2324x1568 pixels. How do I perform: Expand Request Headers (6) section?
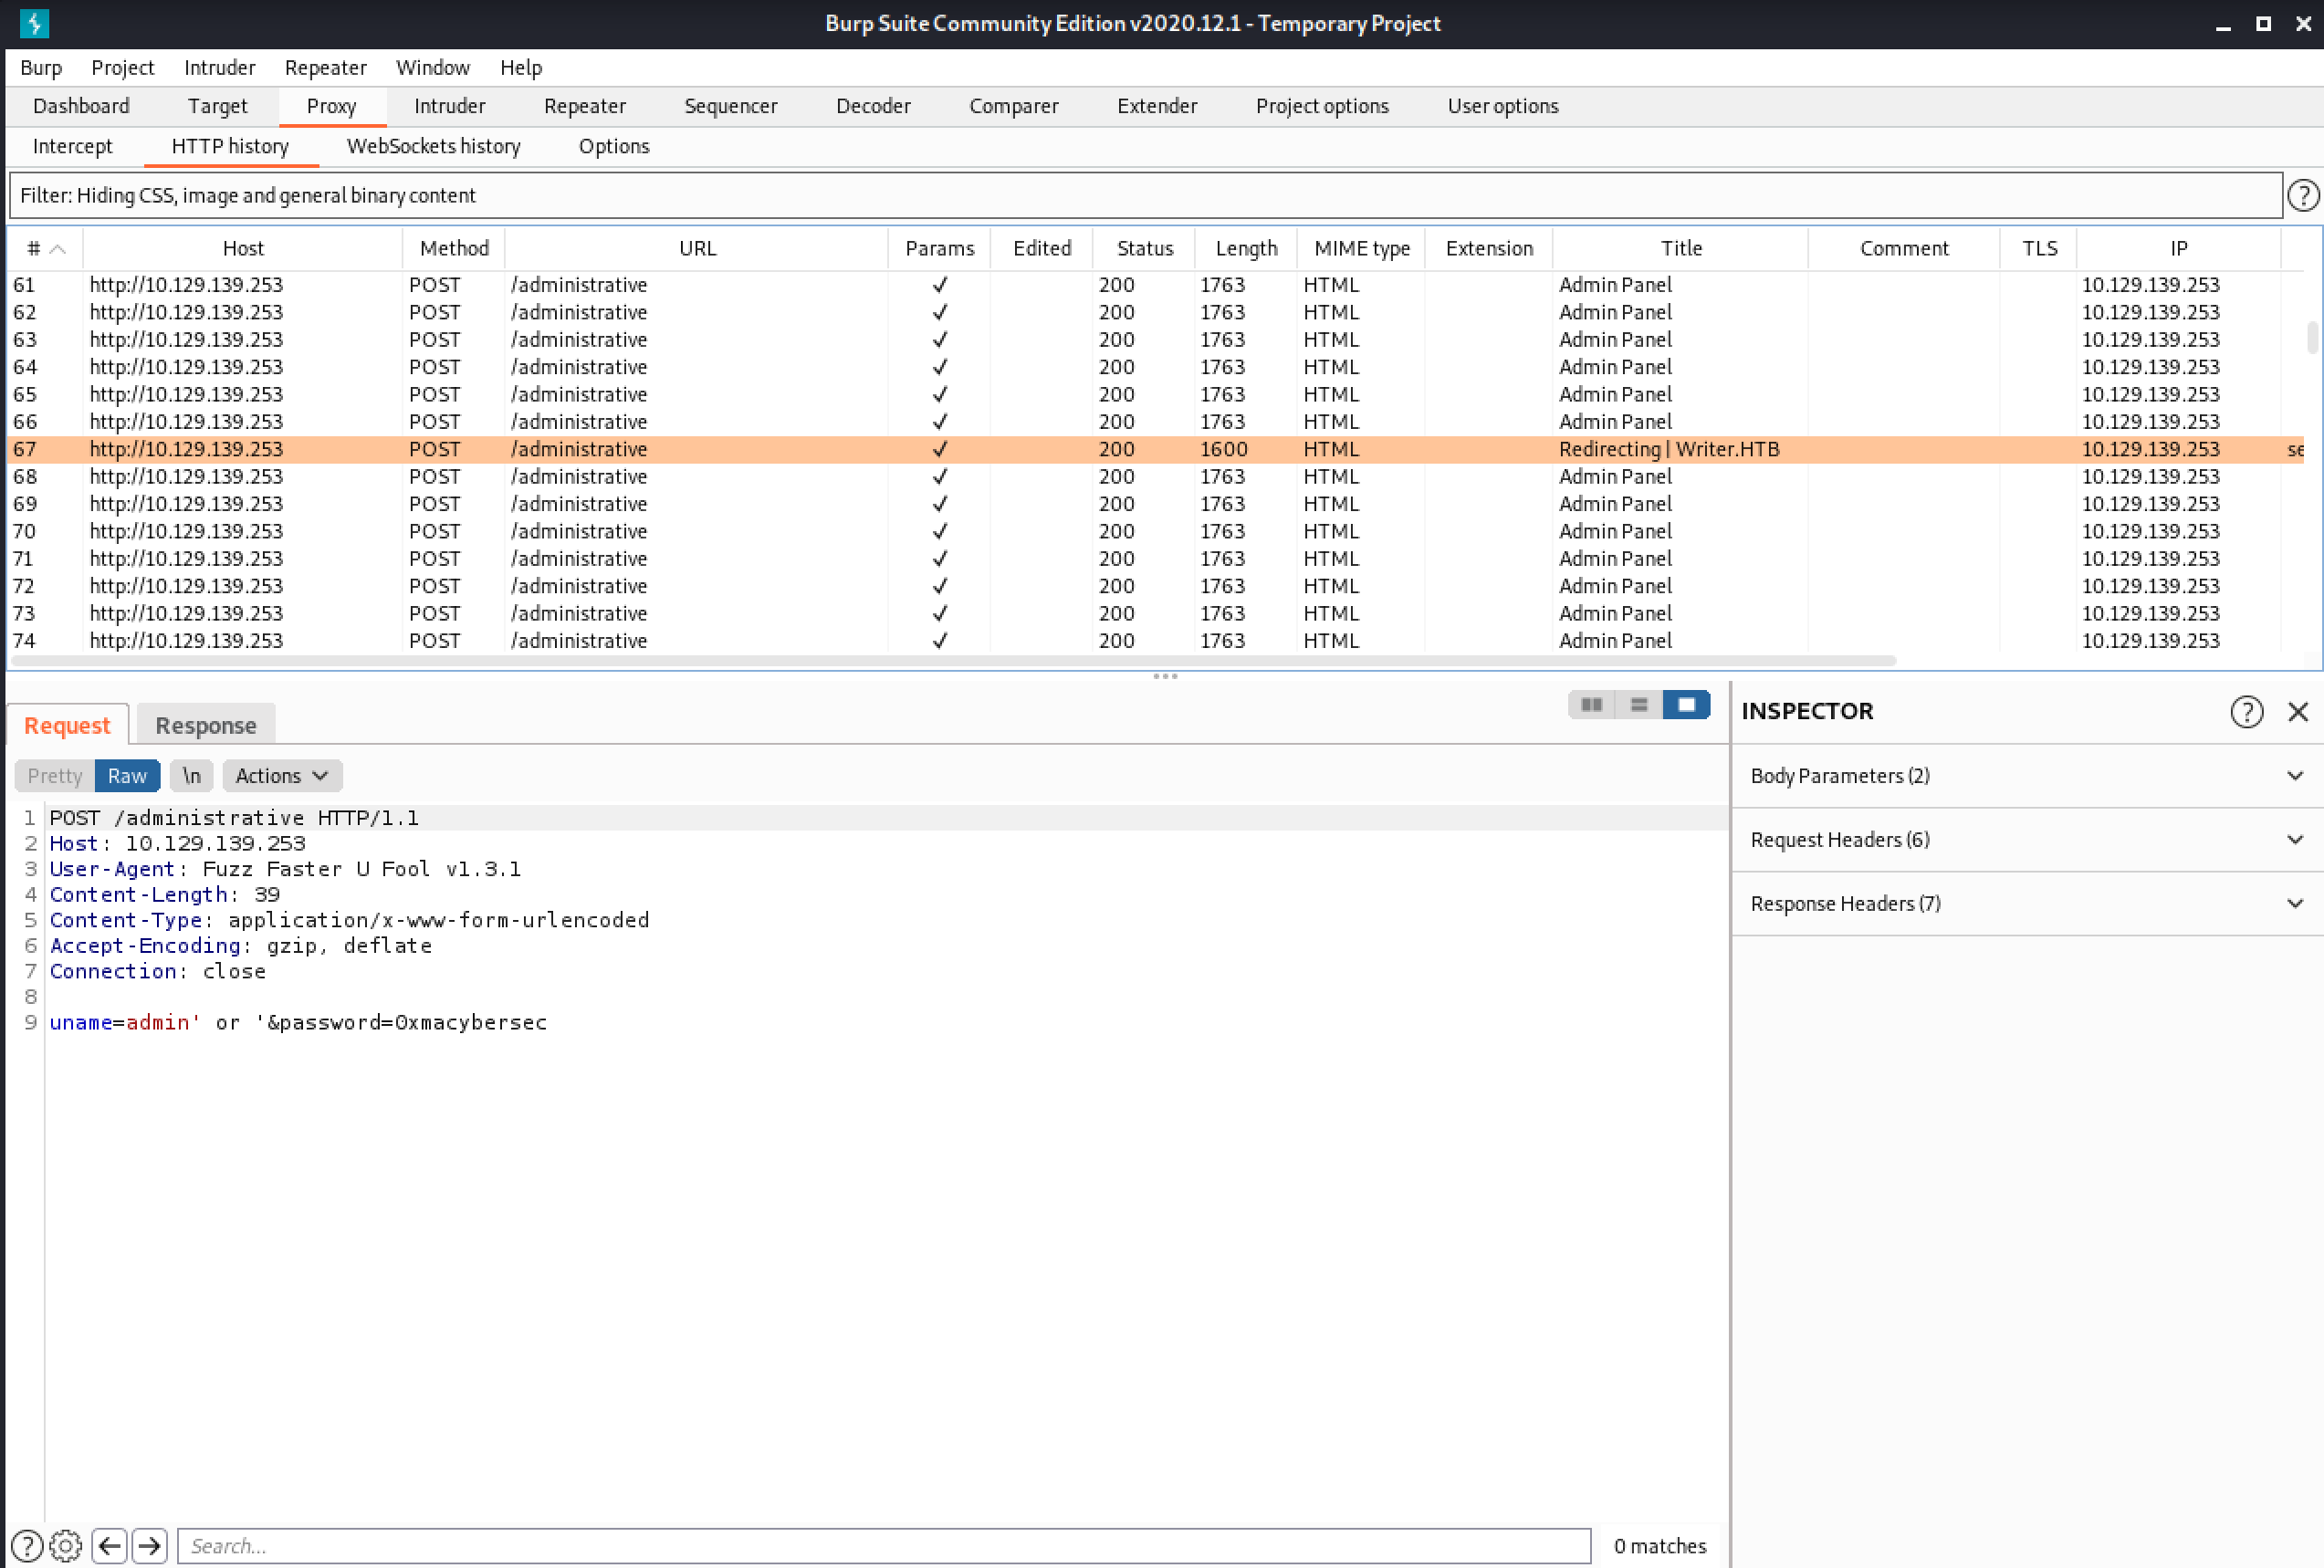[x=2027, y=840]
